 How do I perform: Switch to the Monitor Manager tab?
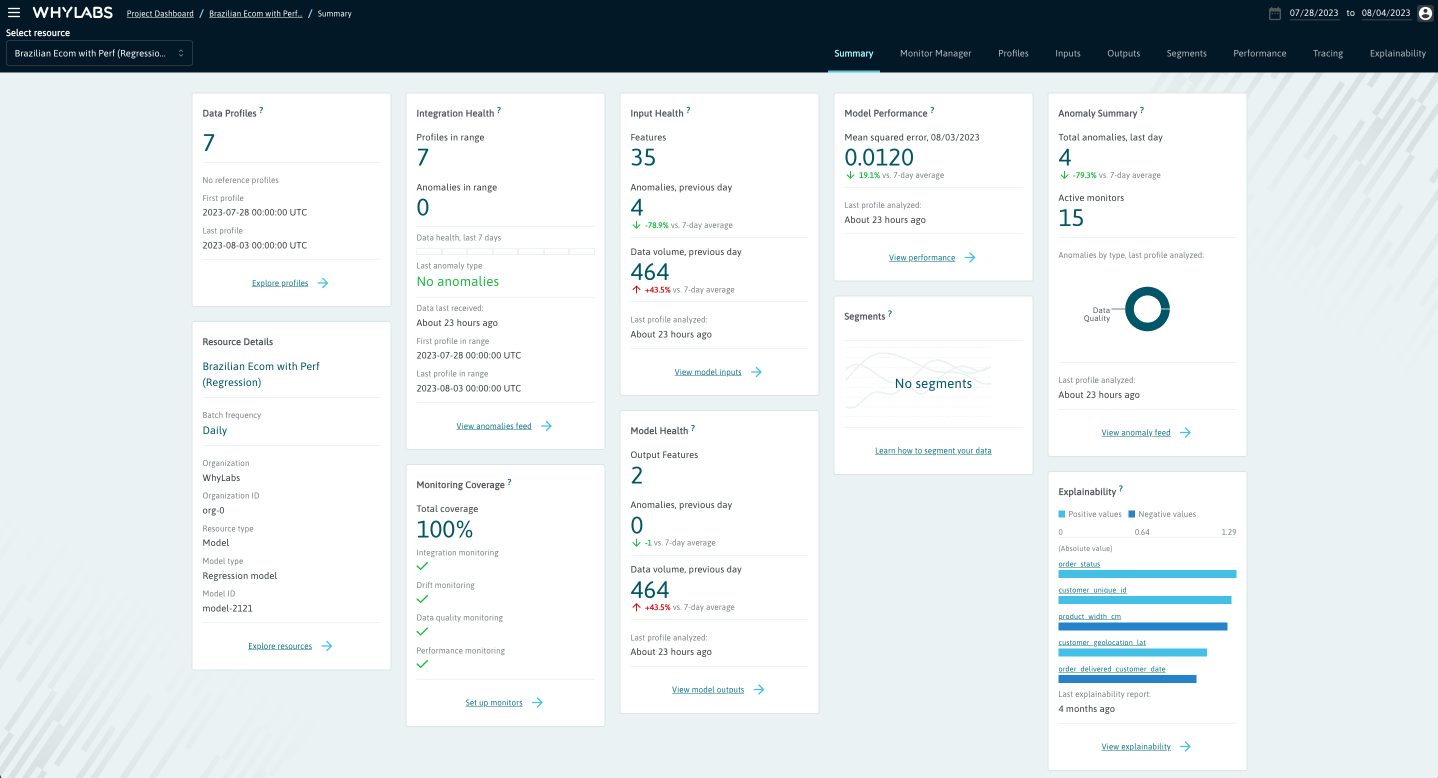(x=935, y=53)
